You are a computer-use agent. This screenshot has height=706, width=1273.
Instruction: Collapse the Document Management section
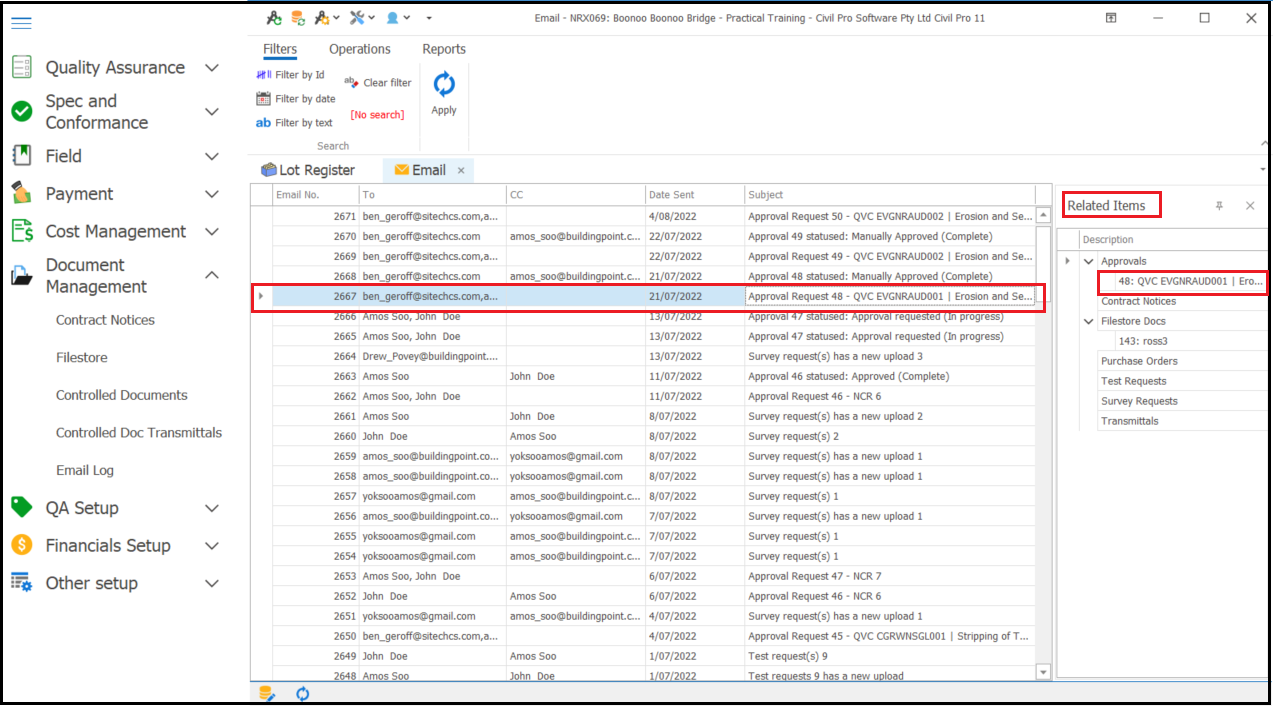211,275
